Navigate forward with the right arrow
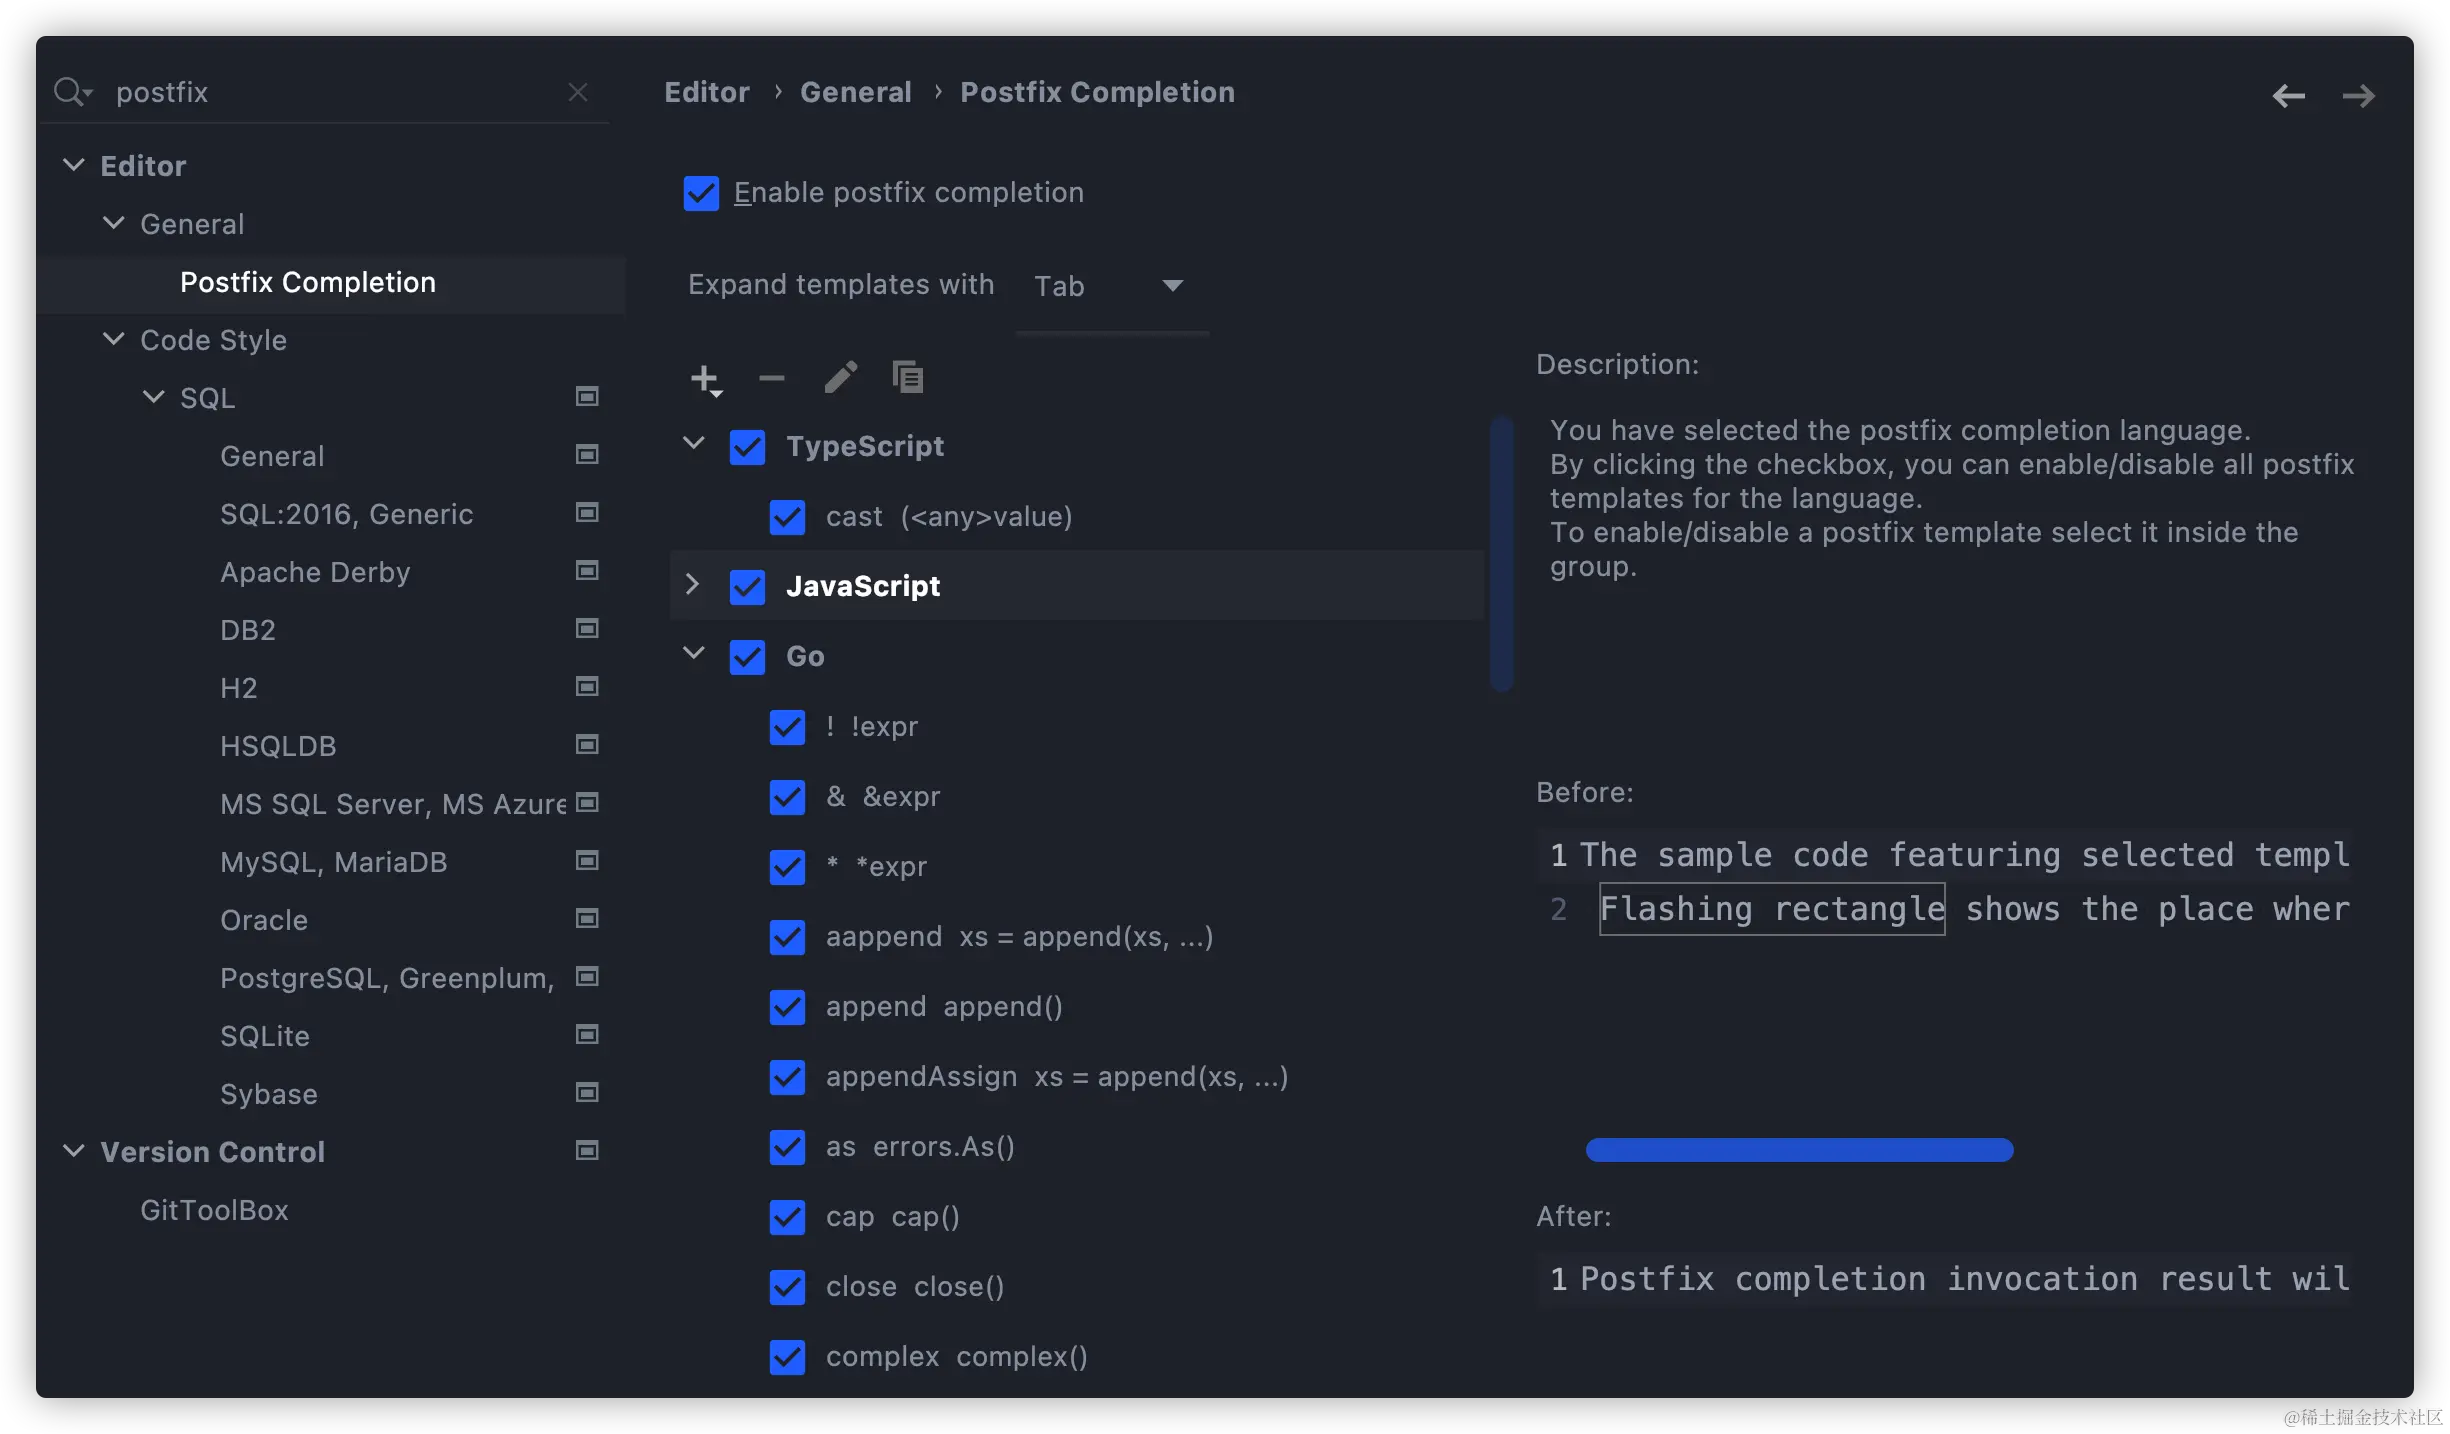This screenshot has height=1434, width=2450. (x=2358, y=96)
